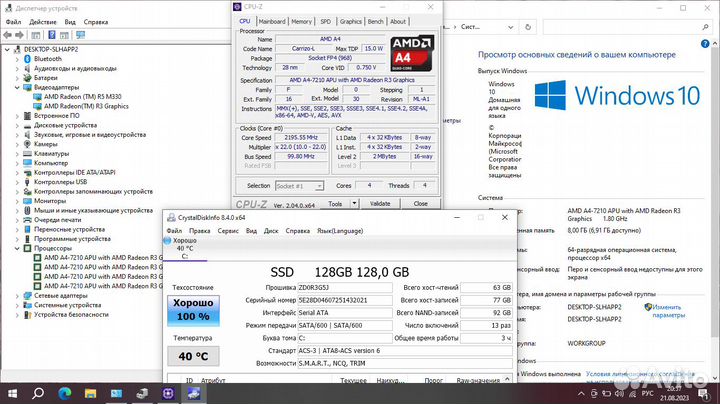Expand the Дисковые устройства category
Image resolution: width=720 pixels, height=404 pixels.
pos(17,125)
